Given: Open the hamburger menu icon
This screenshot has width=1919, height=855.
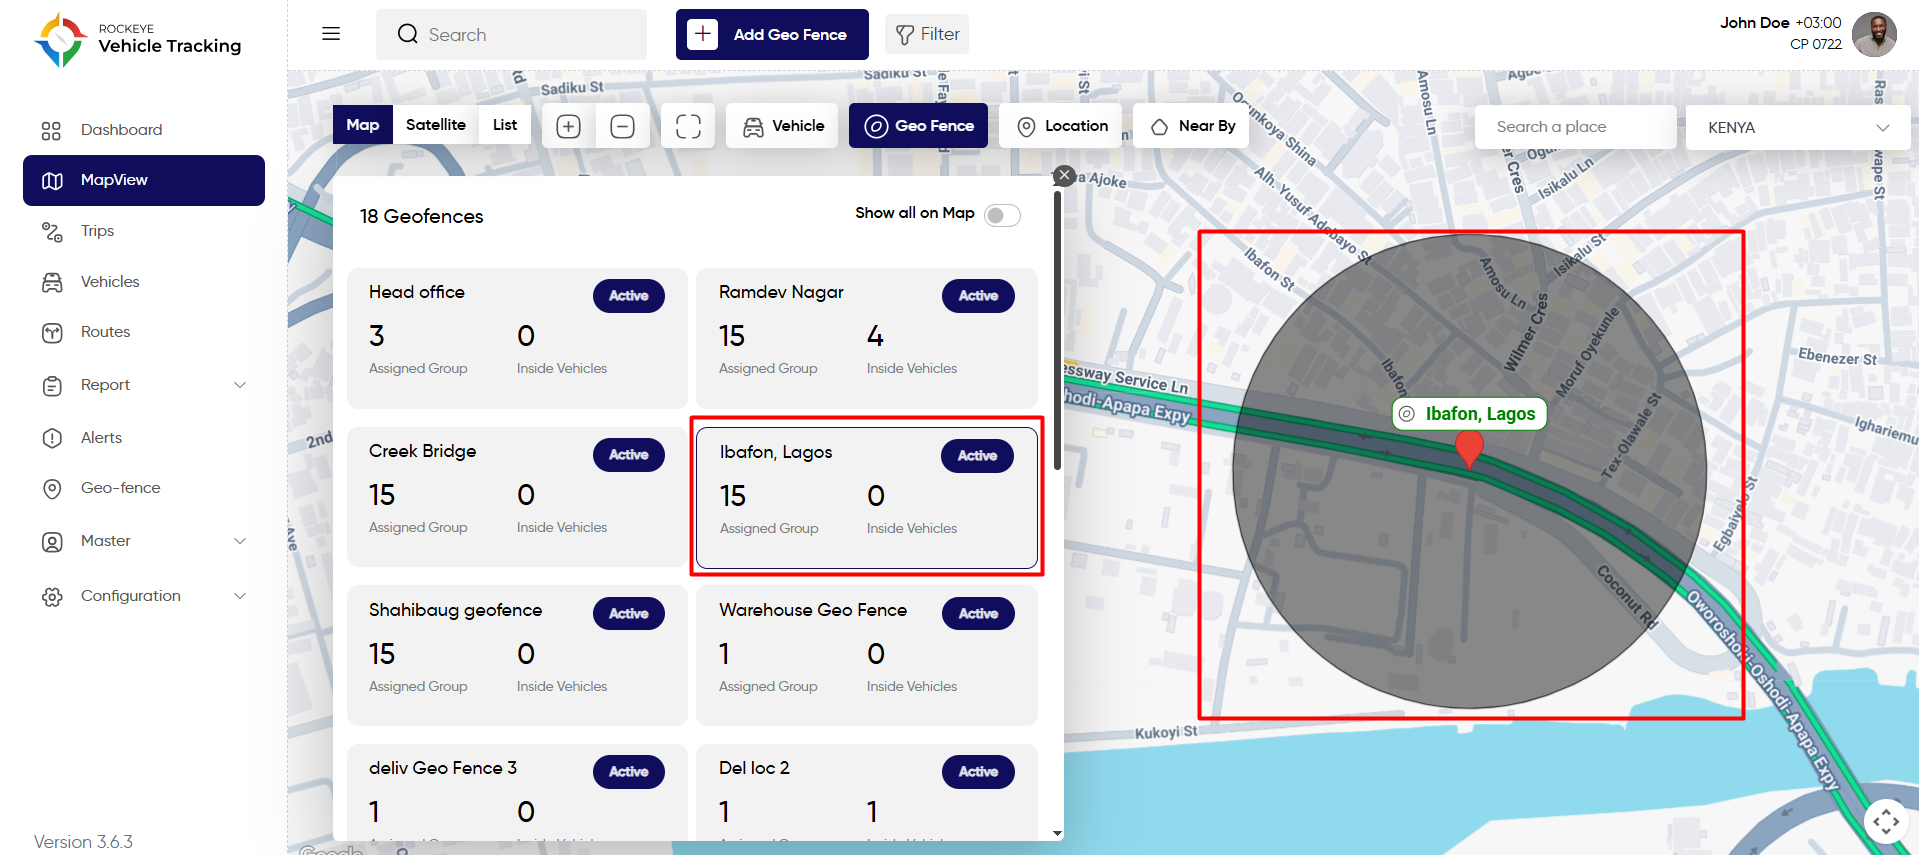Looking at the screenshot, I should point(331,34).
